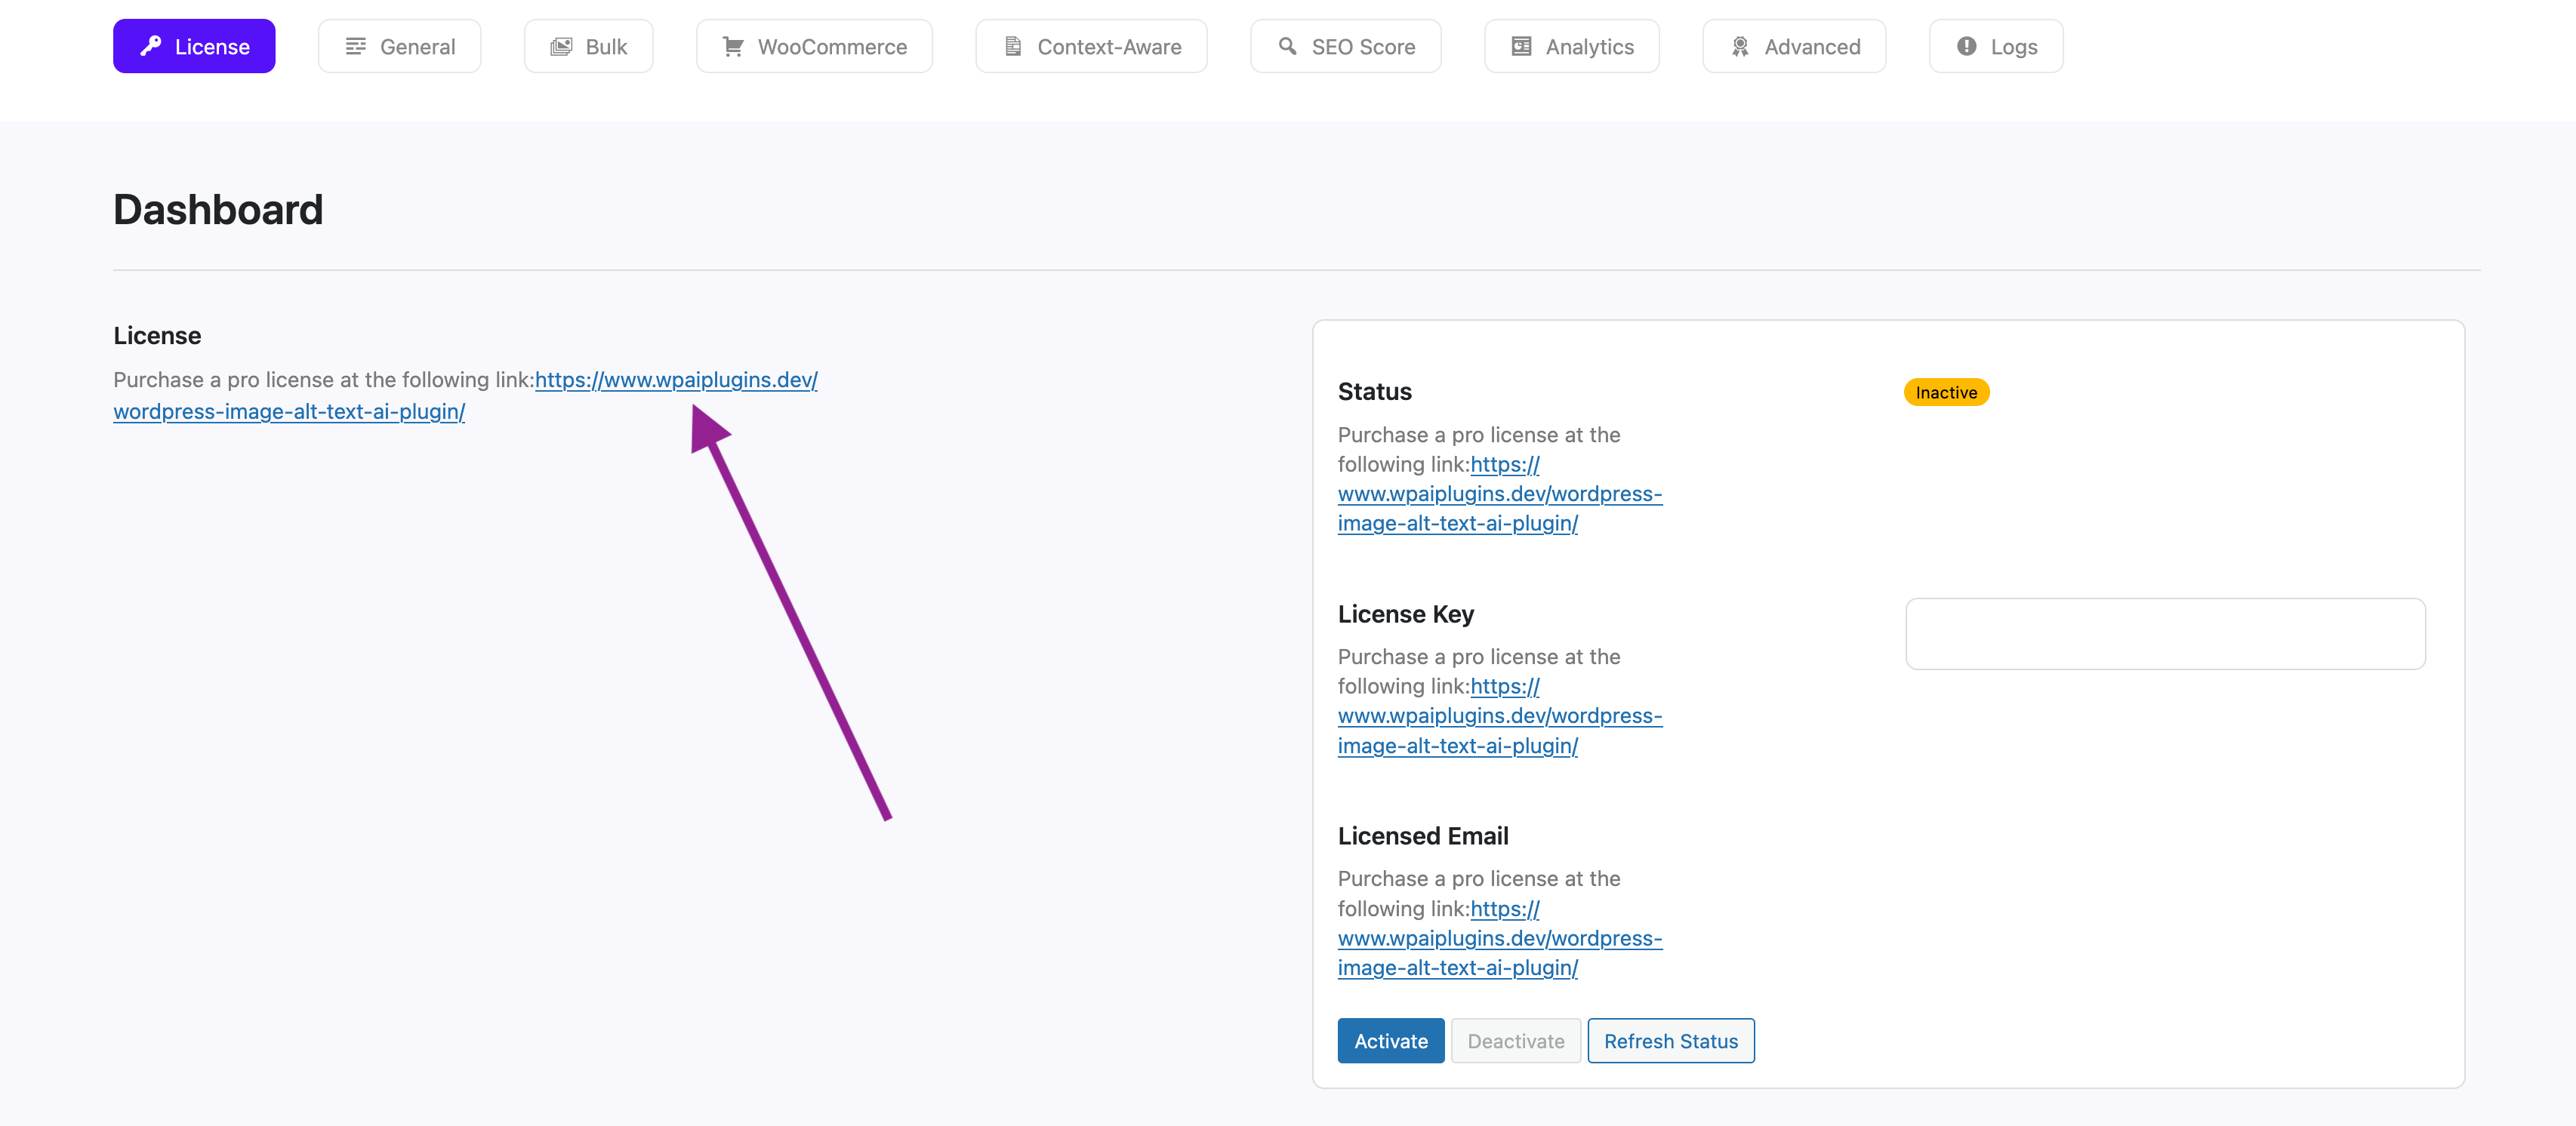Screen dimensions: 2576x1126
Task: Click the Activate button
Action: coord(1390,1040)
